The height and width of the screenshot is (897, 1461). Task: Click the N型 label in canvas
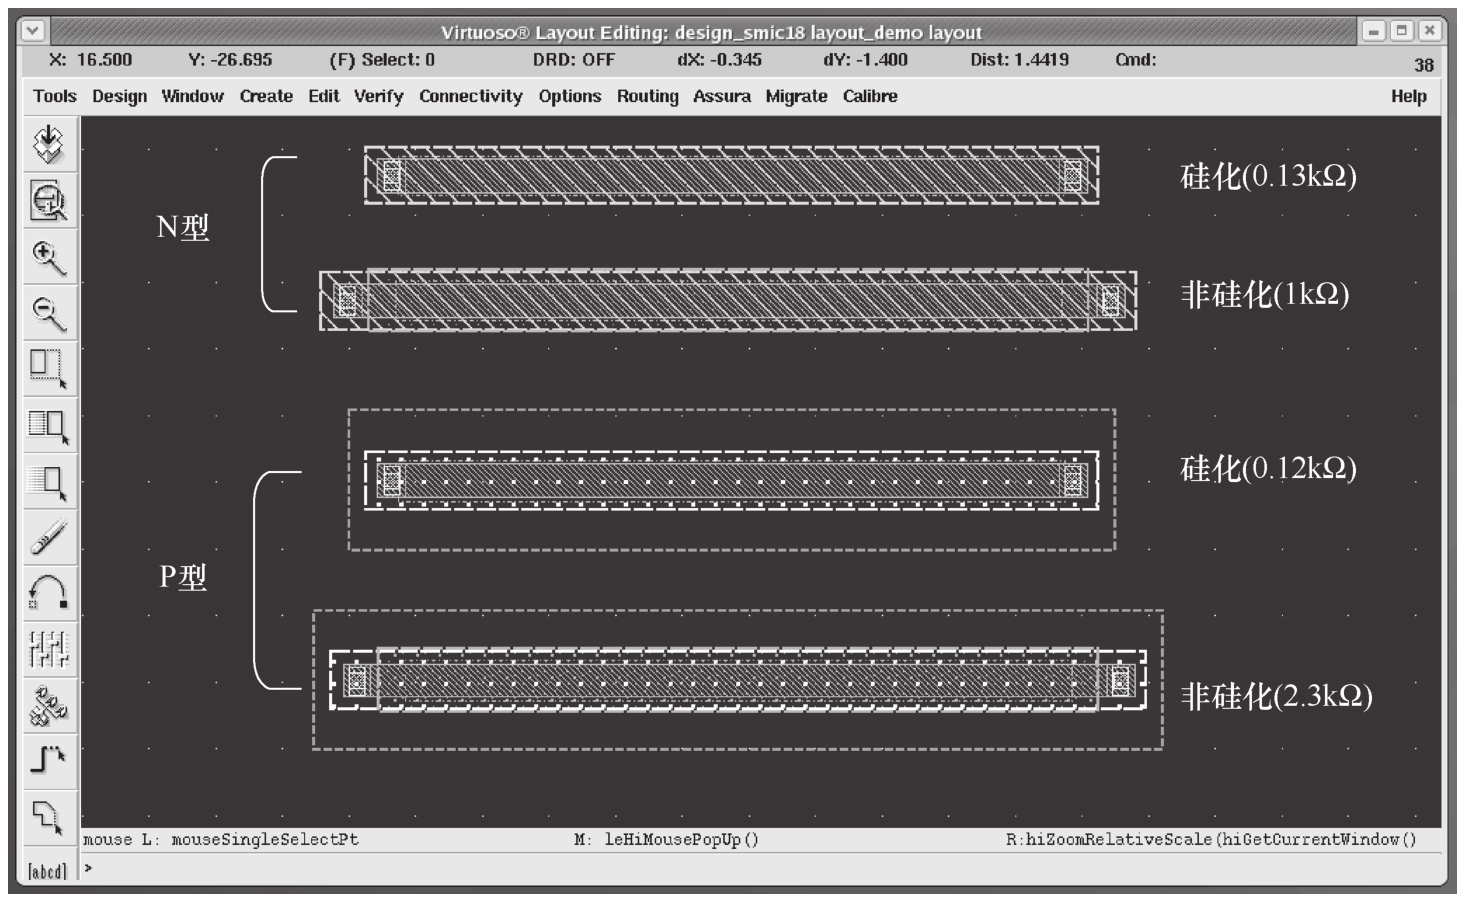tap(183, 228)
